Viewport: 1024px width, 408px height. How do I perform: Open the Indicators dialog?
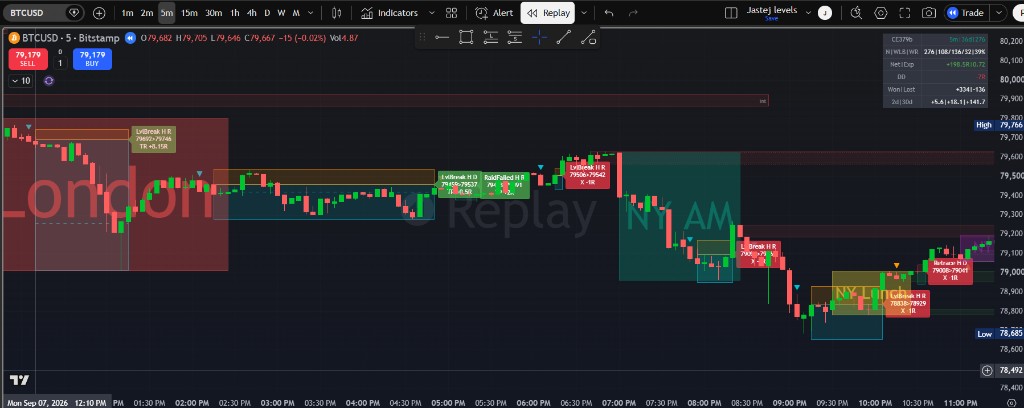[x=390, y=12]
